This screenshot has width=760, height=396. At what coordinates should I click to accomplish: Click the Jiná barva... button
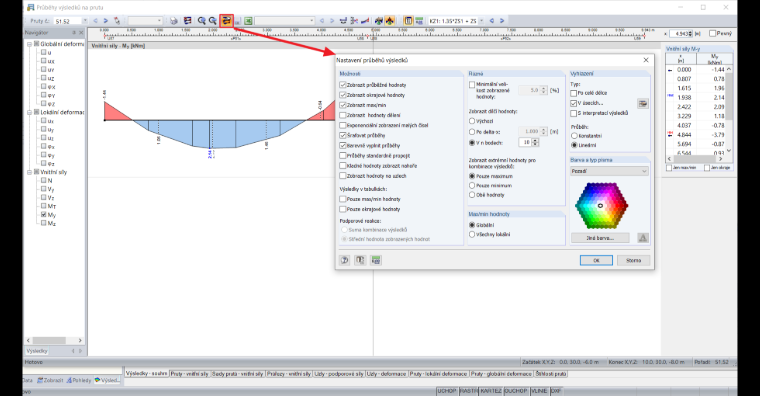coord(600,238)
